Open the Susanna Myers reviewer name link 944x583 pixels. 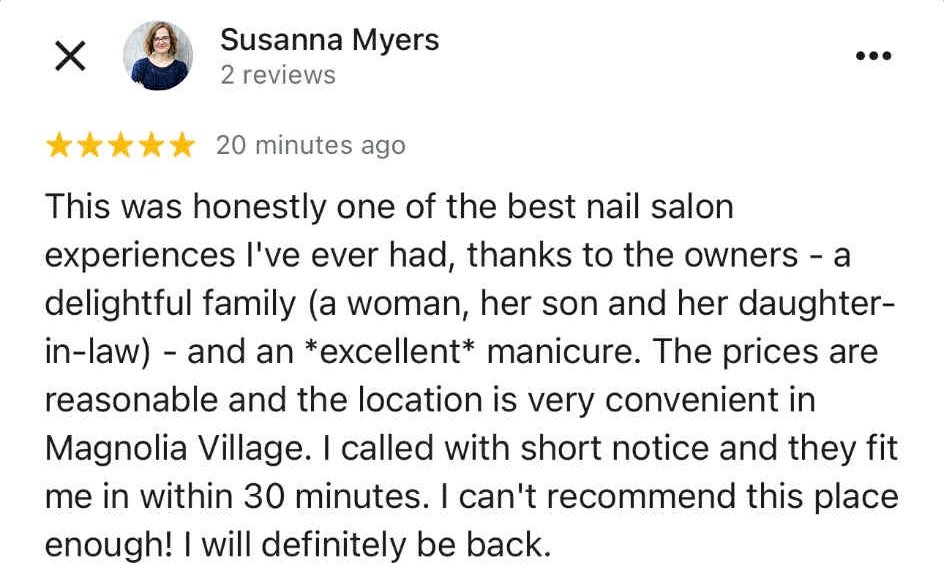coord(329,40)
